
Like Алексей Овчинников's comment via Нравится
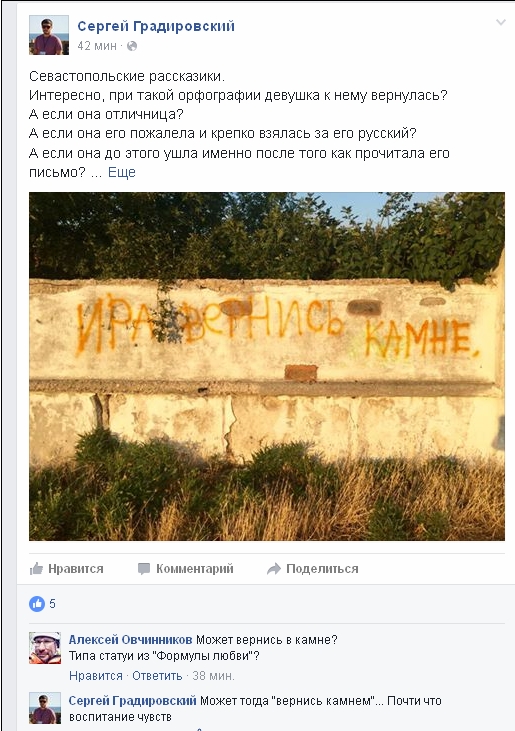[x=96, y=676]
